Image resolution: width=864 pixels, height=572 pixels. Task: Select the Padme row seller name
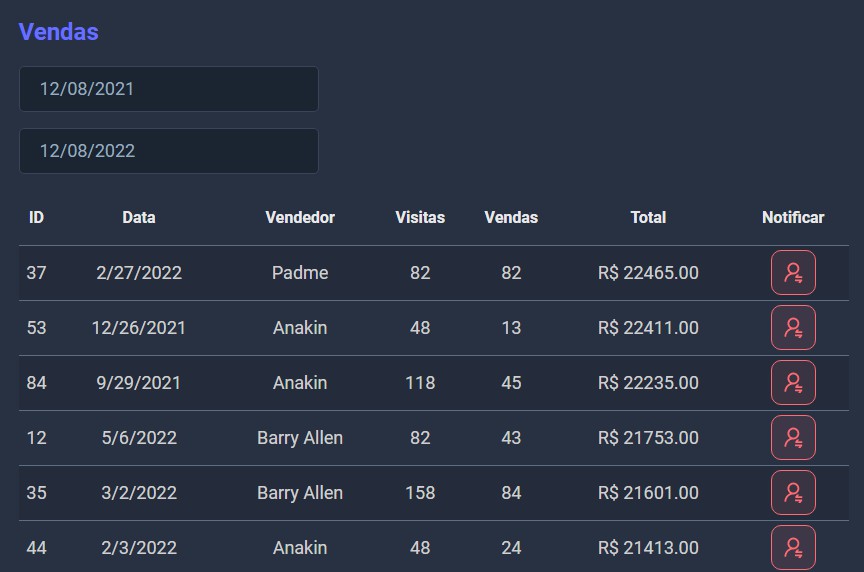(300, 273)
